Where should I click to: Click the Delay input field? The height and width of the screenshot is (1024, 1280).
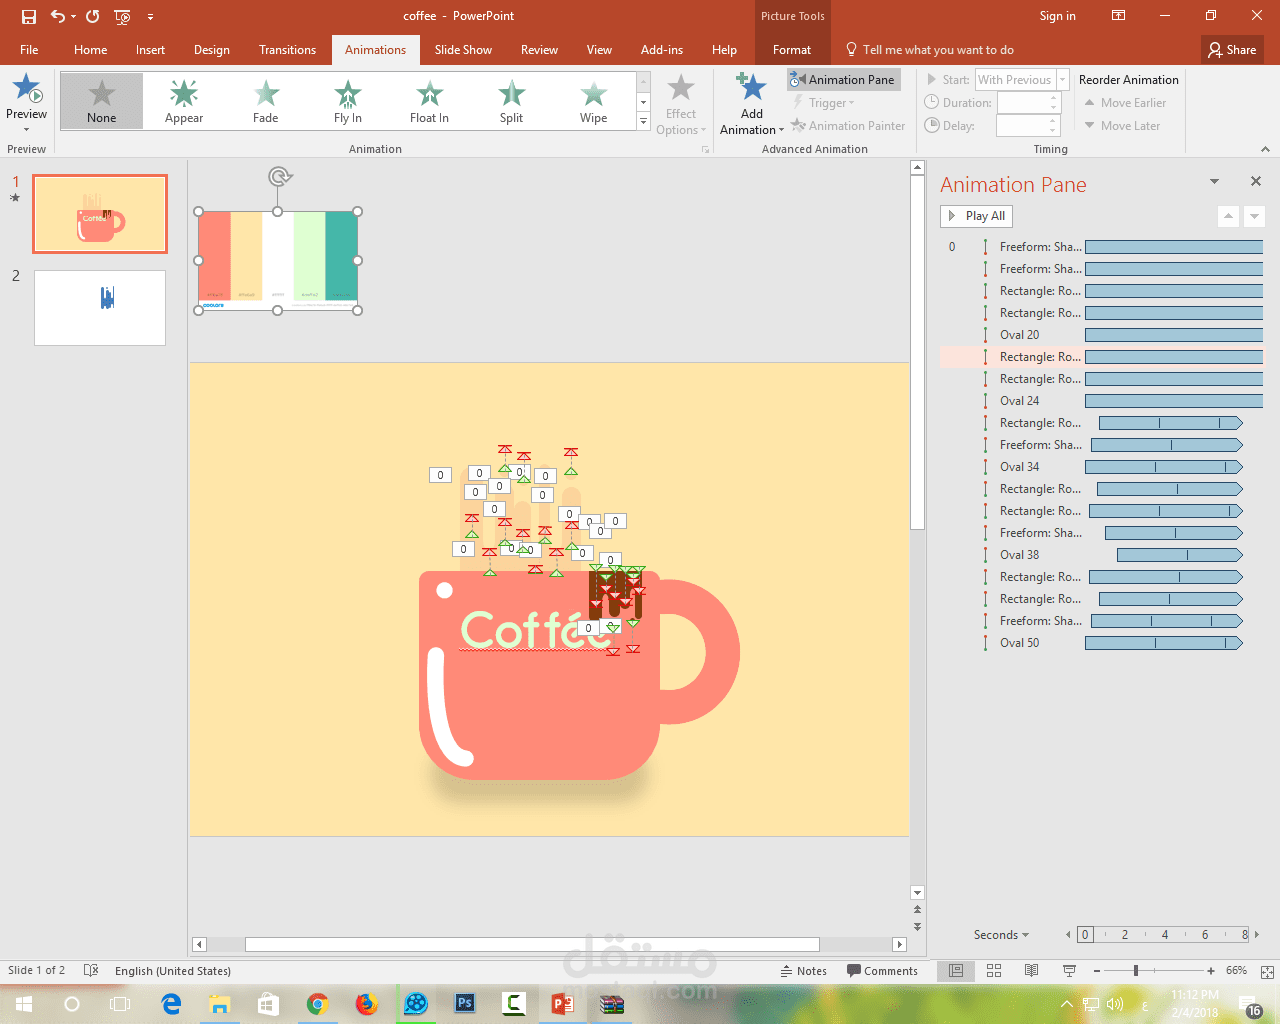pos(1028,126)
